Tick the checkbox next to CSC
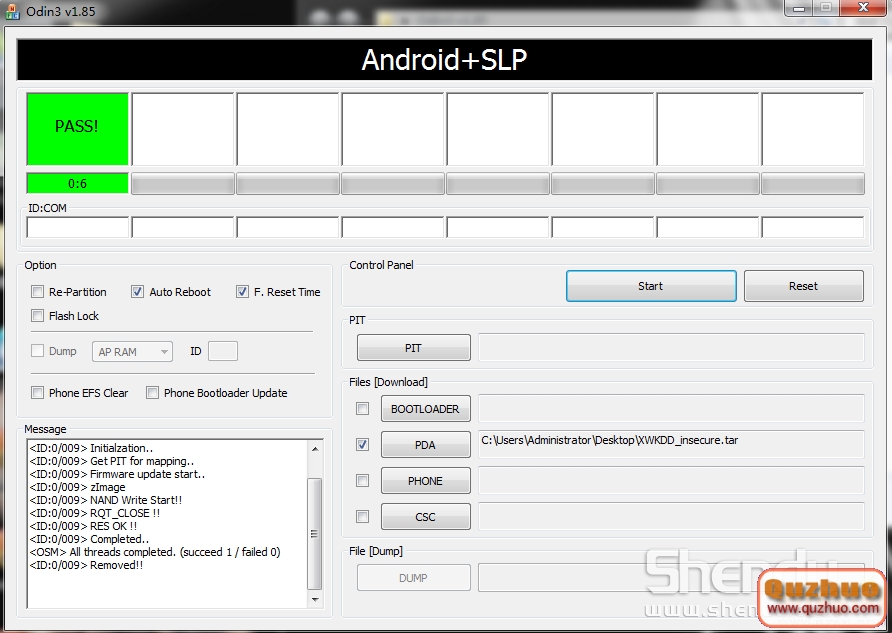Image resolution: width=892 pixels, height=633 pixels. pos(362,516)
